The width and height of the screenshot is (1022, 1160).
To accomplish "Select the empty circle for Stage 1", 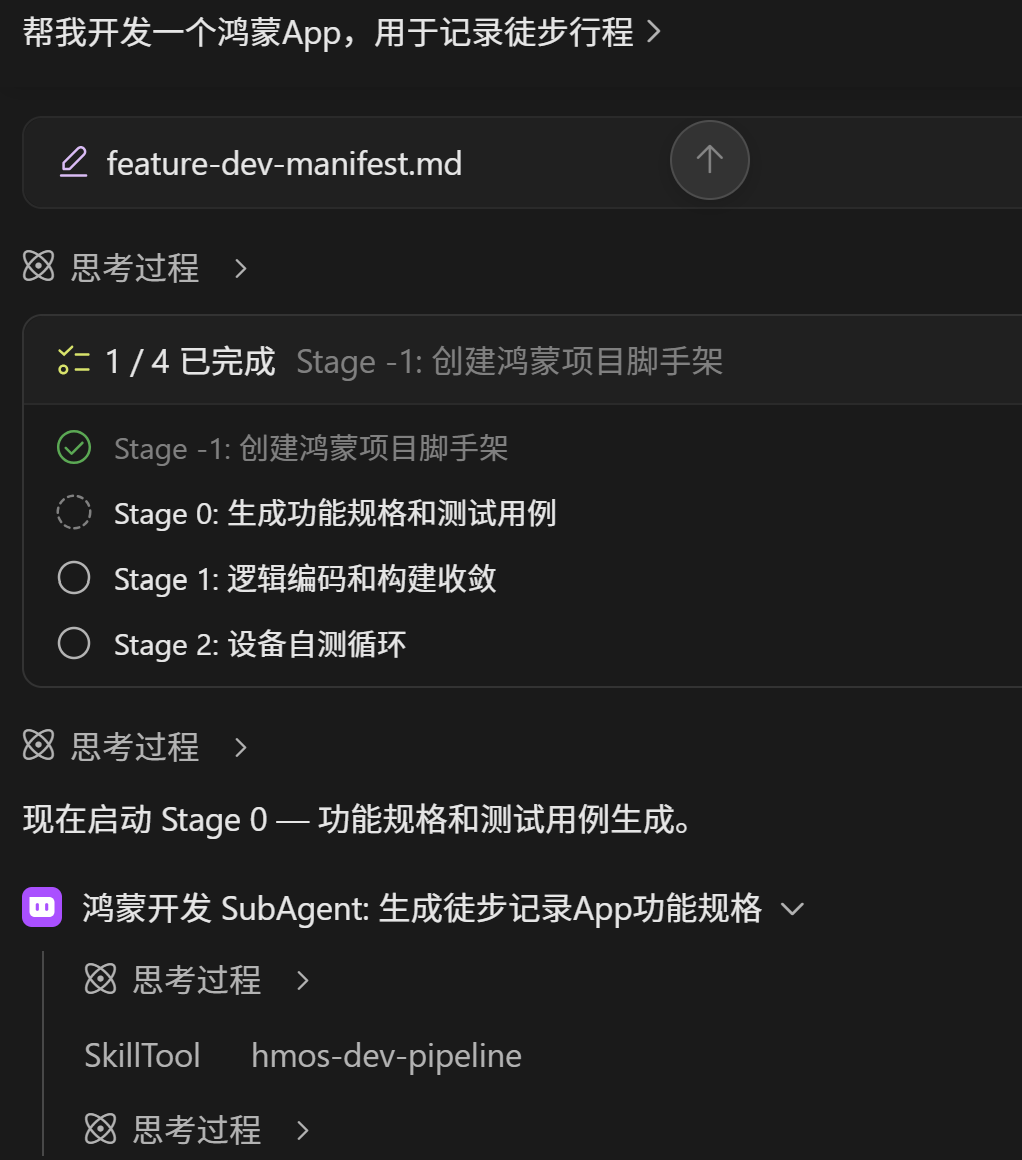I will pyautogui.click(x=74, y=578).
